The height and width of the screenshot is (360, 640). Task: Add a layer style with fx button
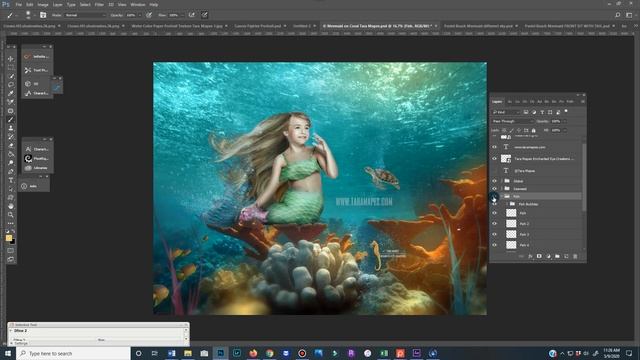530,256
